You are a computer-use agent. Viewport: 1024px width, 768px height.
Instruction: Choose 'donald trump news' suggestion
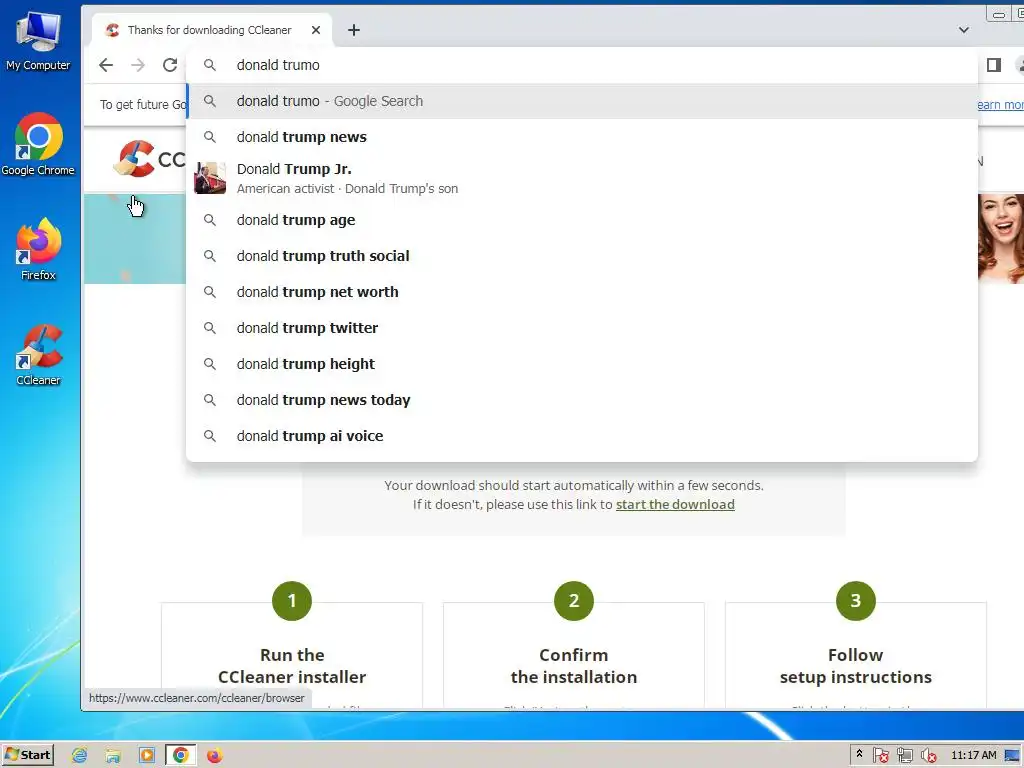[x=582, y=137]
